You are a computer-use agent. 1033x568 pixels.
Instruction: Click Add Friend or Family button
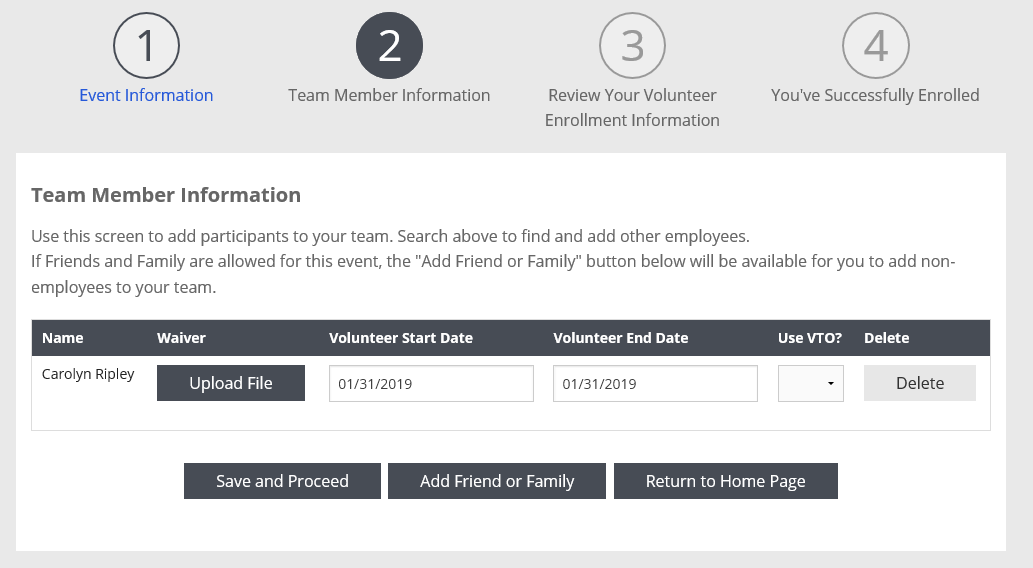pos(497,481)
